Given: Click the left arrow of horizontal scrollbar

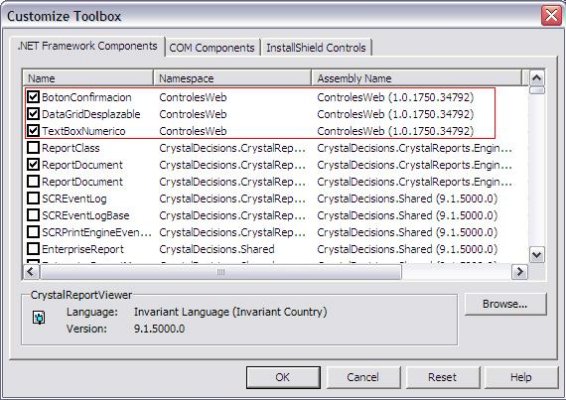Looking at the screenshot, I should tap(31, 271).
